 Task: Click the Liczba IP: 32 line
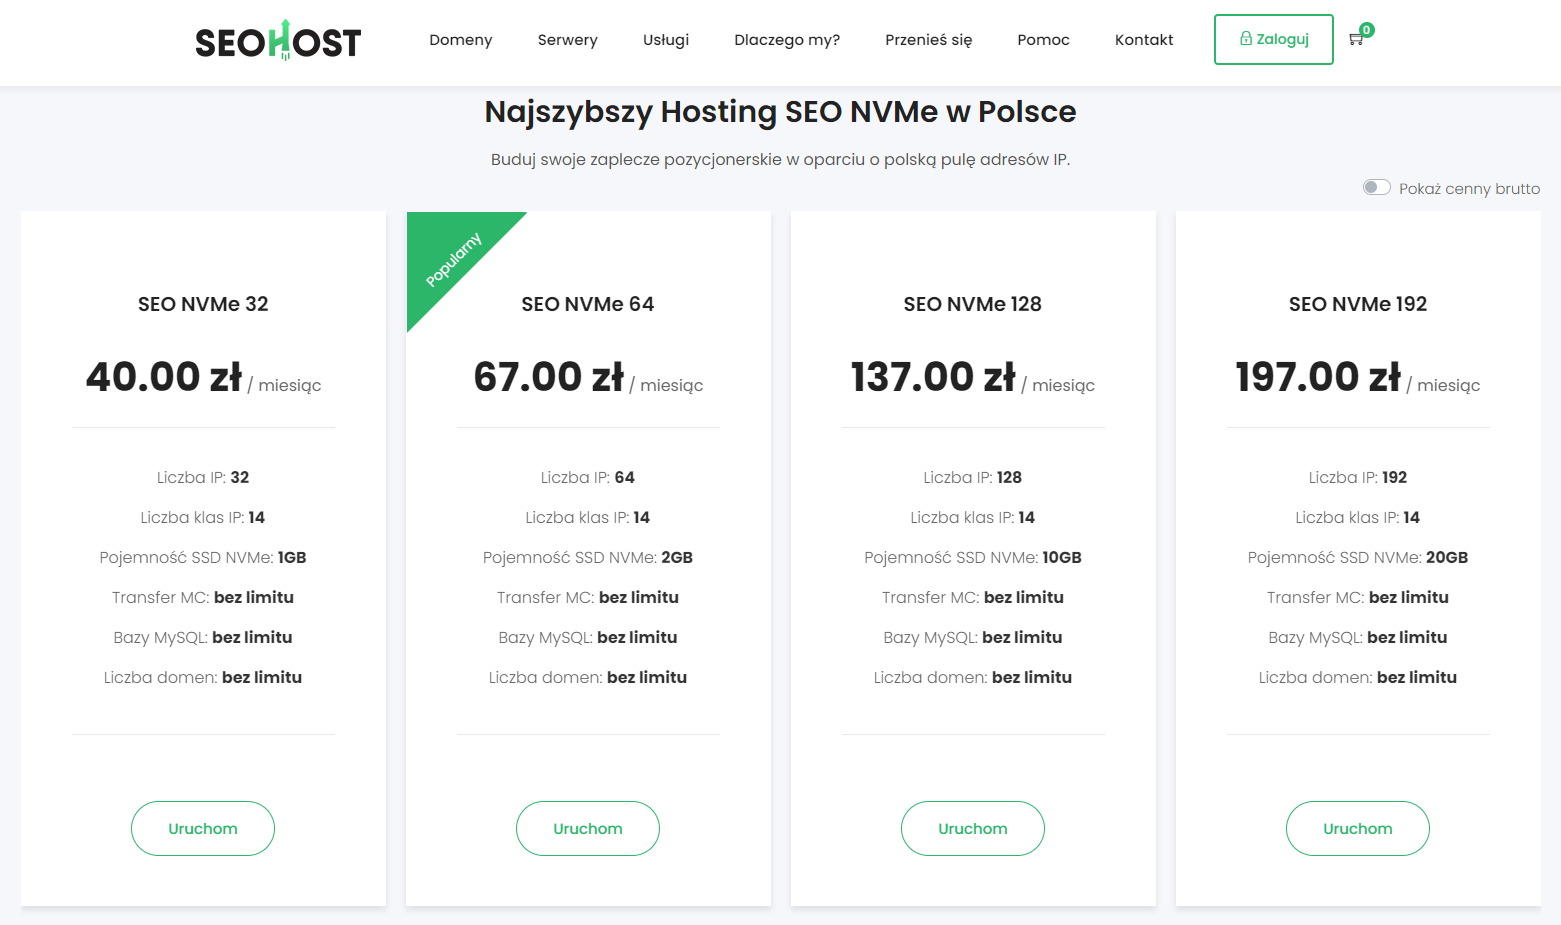tap(203, 478)
